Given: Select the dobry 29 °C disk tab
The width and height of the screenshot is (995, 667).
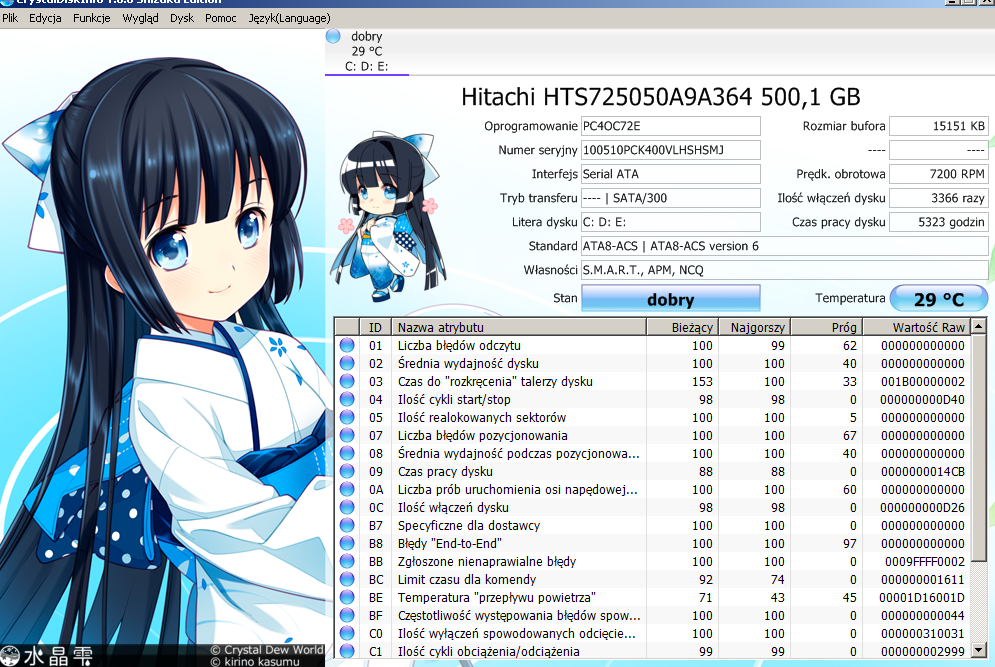Looking at the screenshot, I should (x=367, y=51).
